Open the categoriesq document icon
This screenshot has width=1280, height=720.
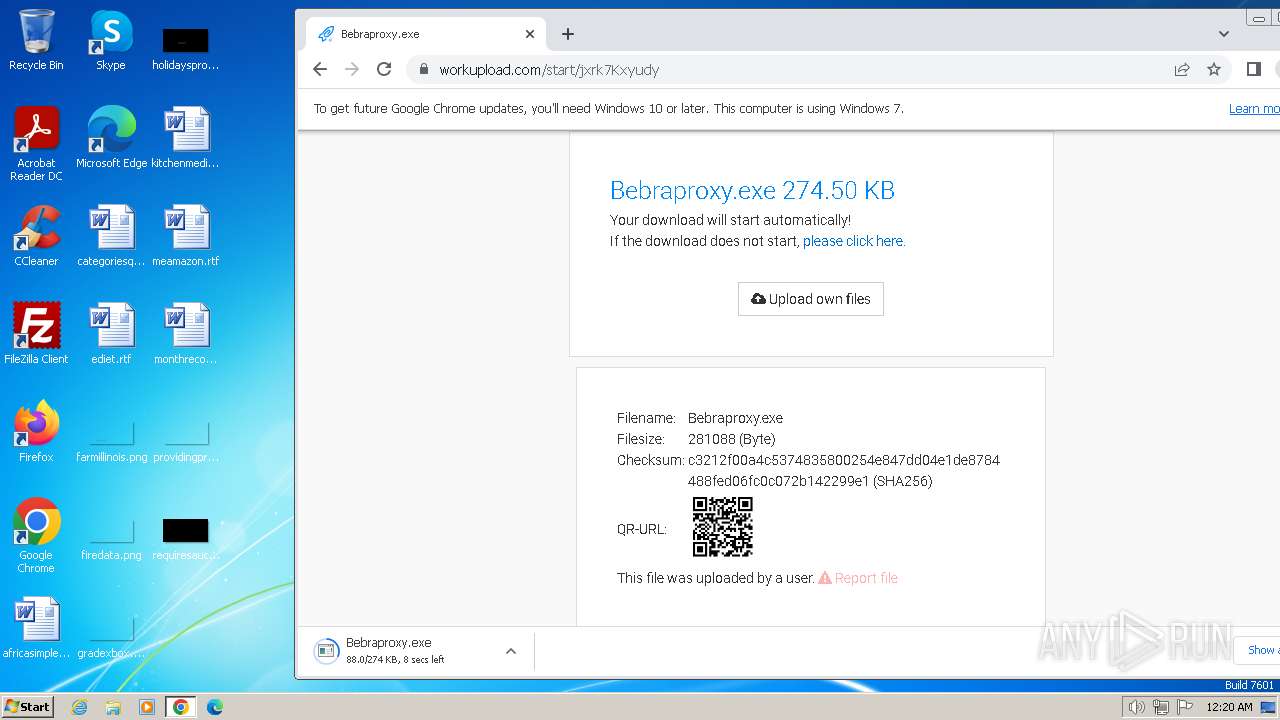click(x=111, y=235)
